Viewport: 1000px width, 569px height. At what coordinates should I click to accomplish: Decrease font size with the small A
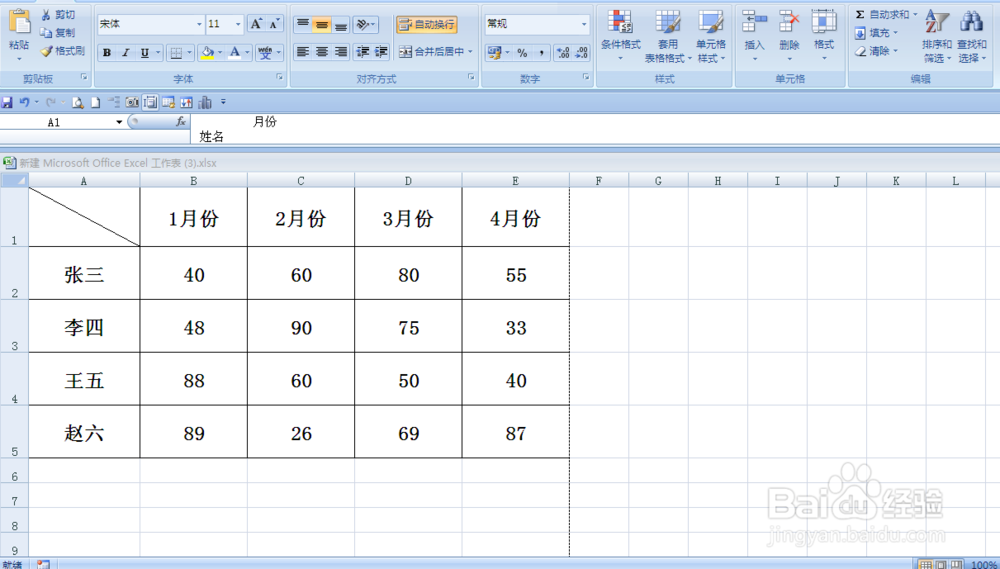click(274, 24)
